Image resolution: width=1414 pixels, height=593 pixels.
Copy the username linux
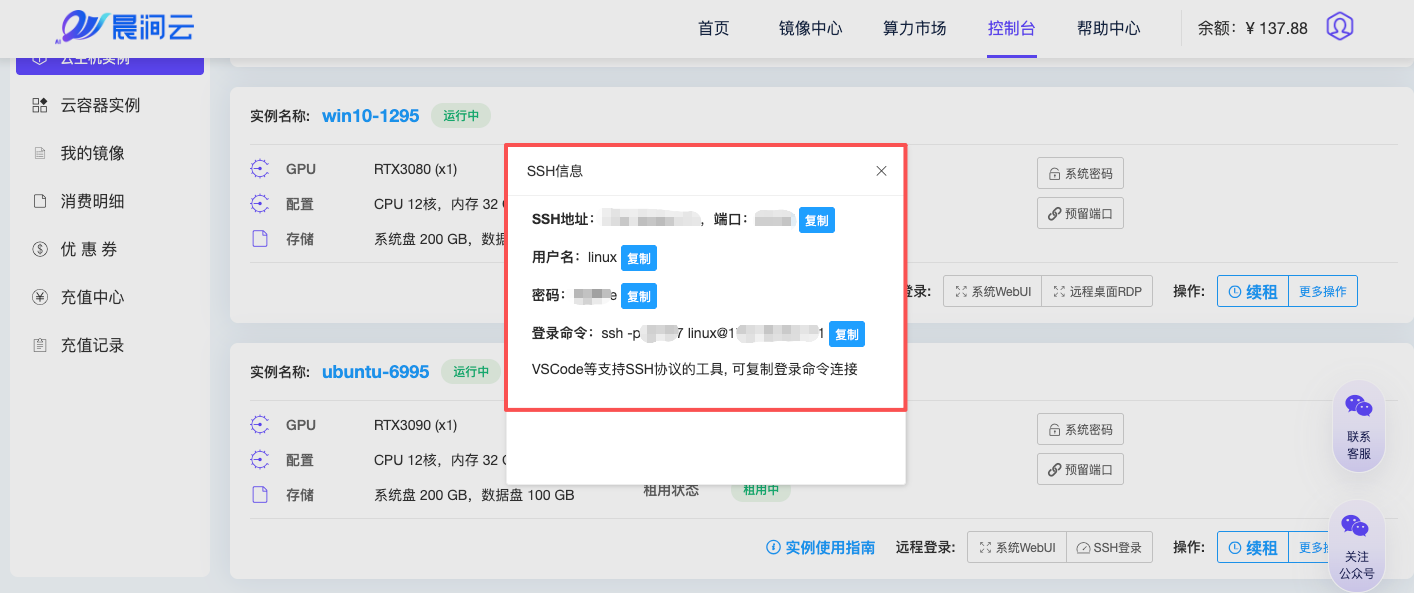click(638, 258)
